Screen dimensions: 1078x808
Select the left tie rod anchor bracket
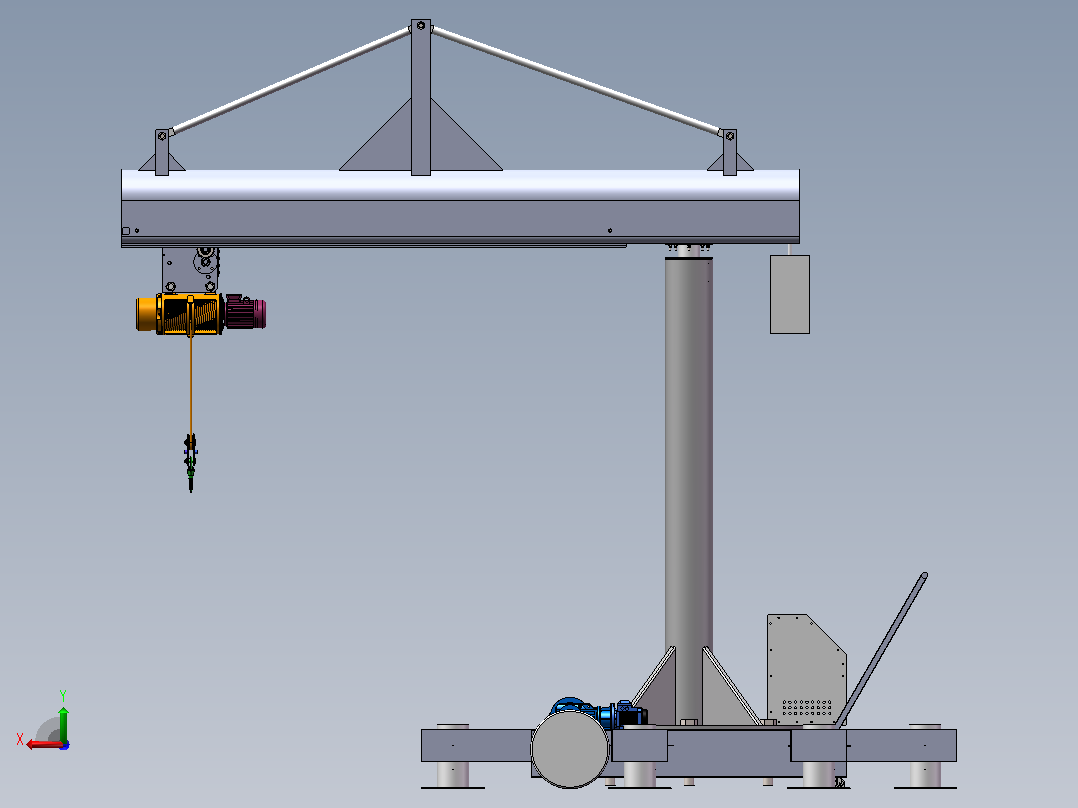162,152
